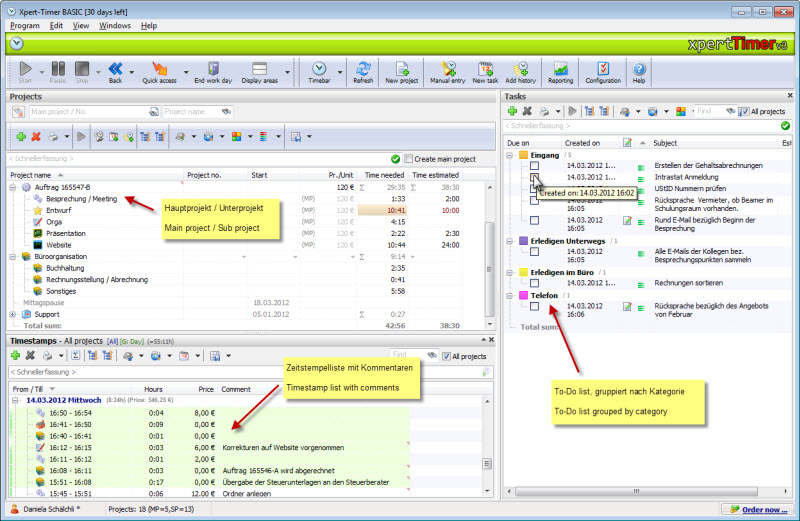The height and width of the screenshot is (521, 800).
Task: Open the Manual entry tool
Action: (x=447, y=72)
